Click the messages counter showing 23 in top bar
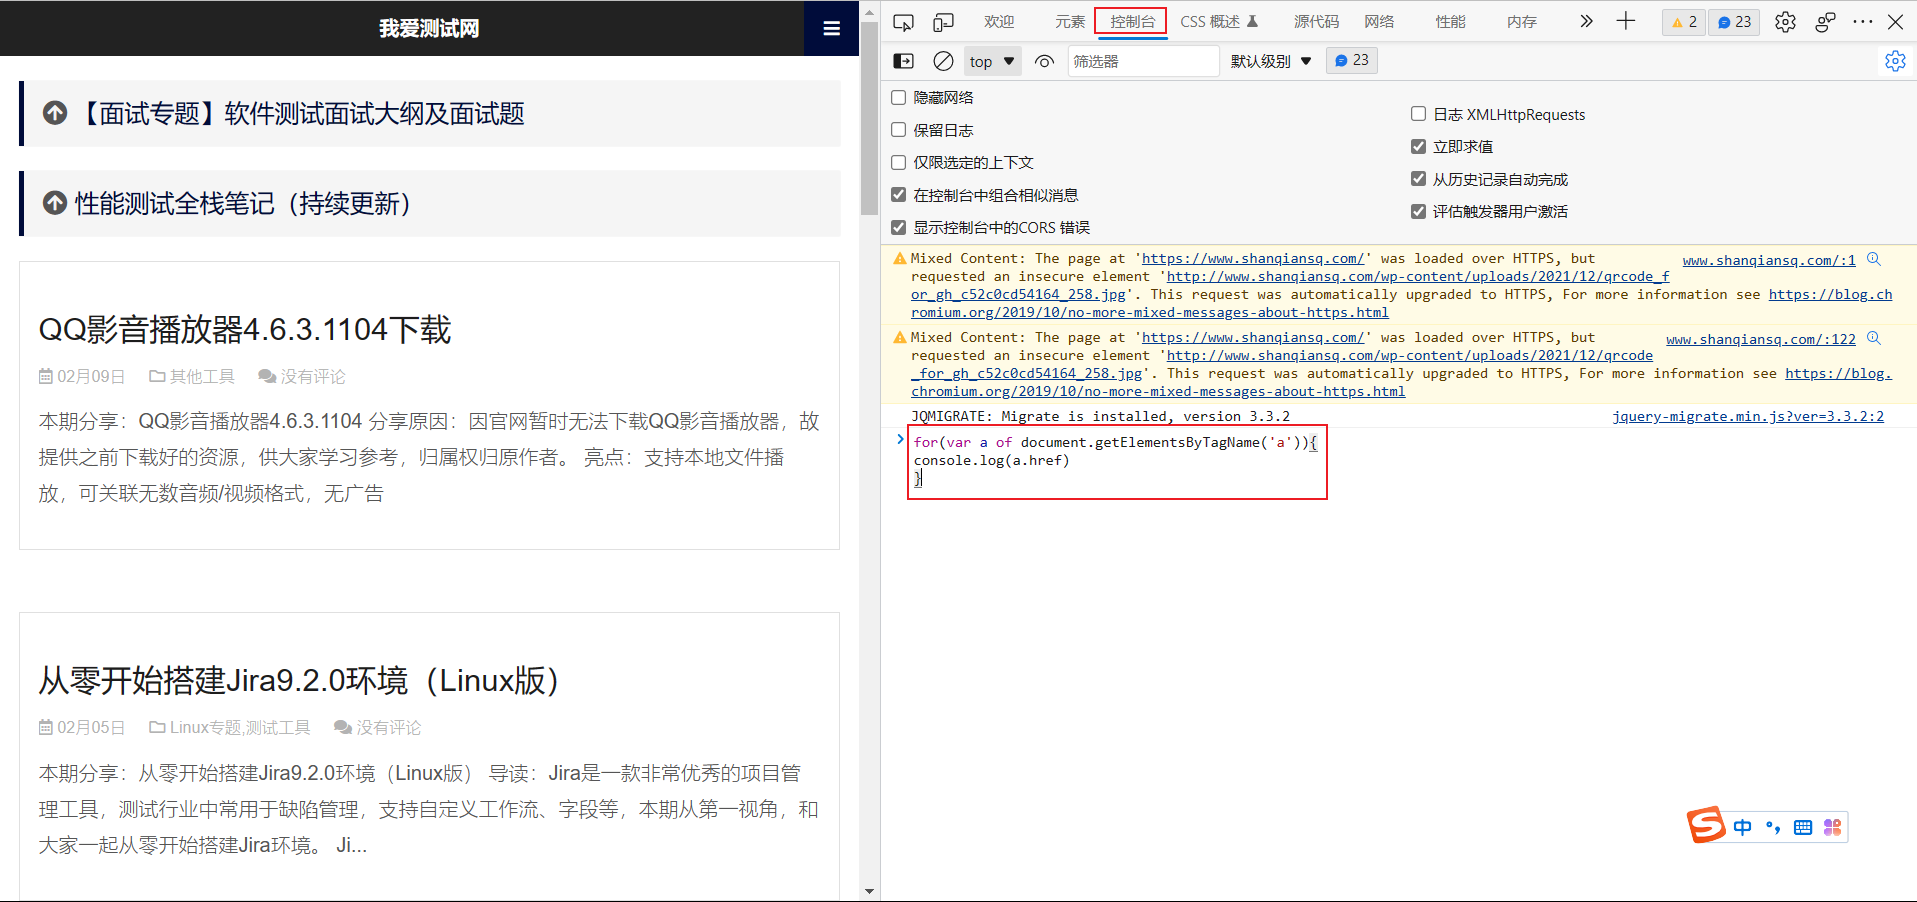 [1735, 22]
